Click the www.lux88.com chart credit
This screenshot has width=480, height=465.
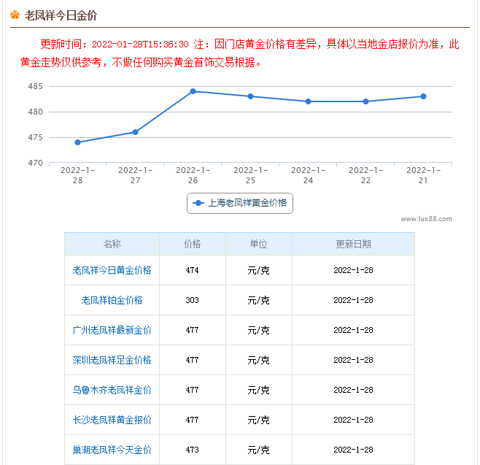426,219
